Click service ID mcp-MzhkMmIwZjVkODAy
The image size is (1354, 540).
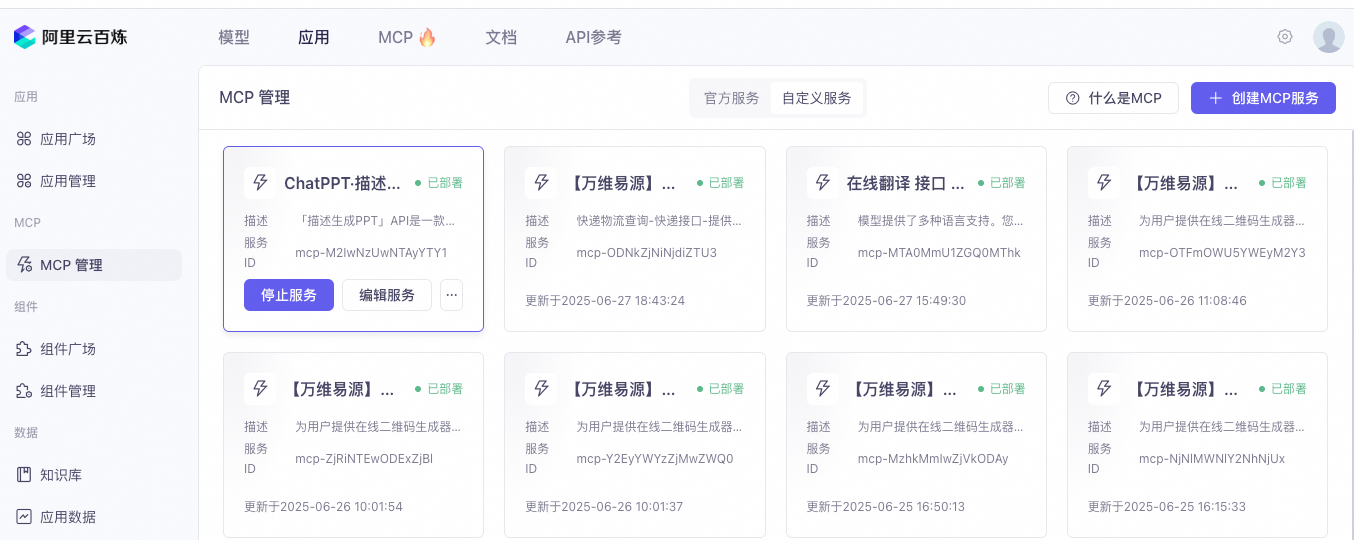(933, 458)
